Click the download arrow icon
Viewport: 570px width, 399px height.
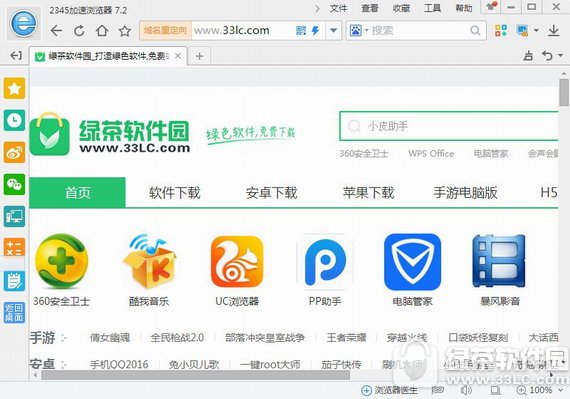point(553,31)
